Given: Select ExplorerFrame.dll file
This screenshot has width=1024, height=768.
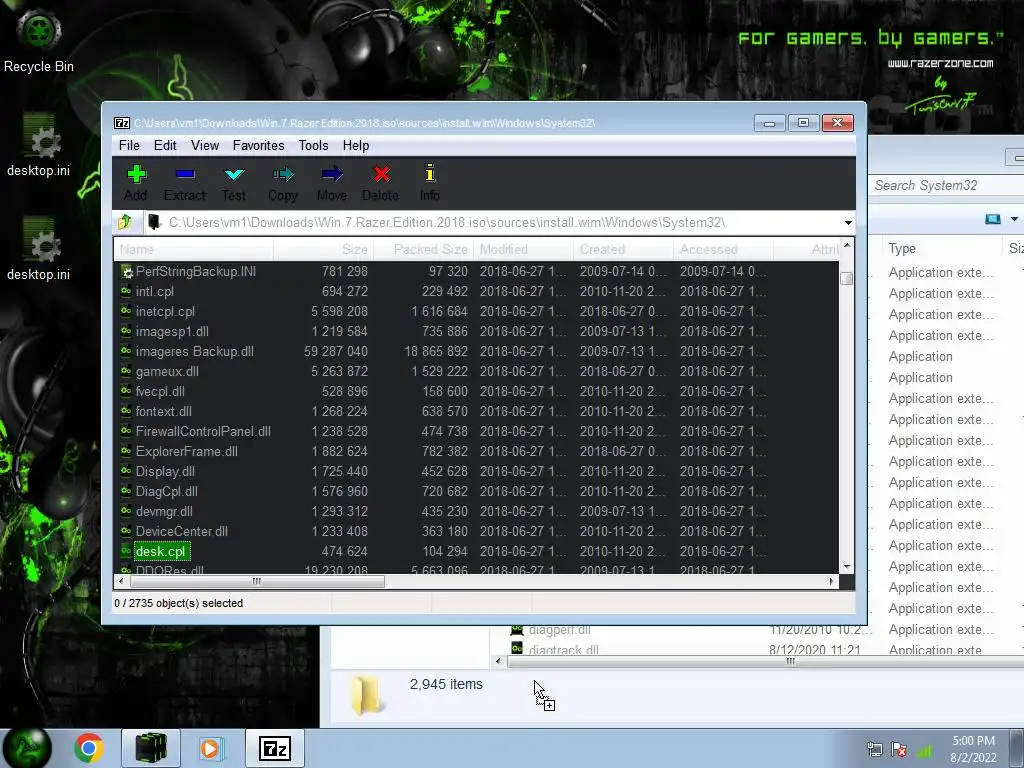Looking at the screenshot, I should click(x=187, y=451).
